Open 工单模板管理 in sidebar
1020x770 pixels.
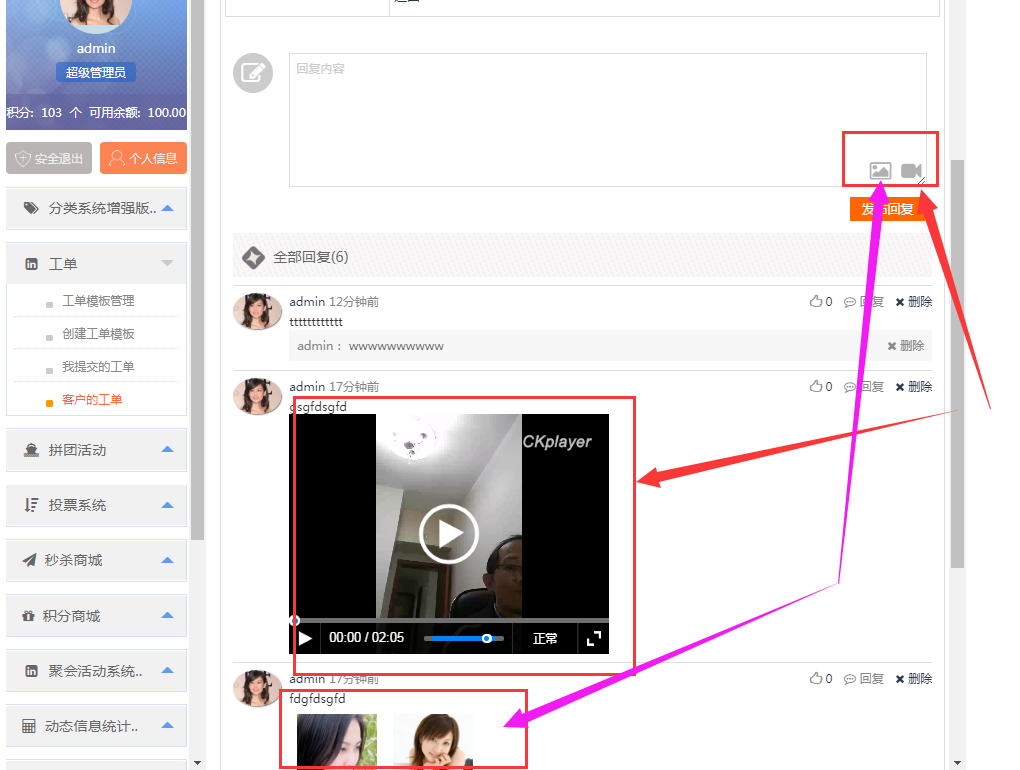pyautogui.click(x=98, y=301)
